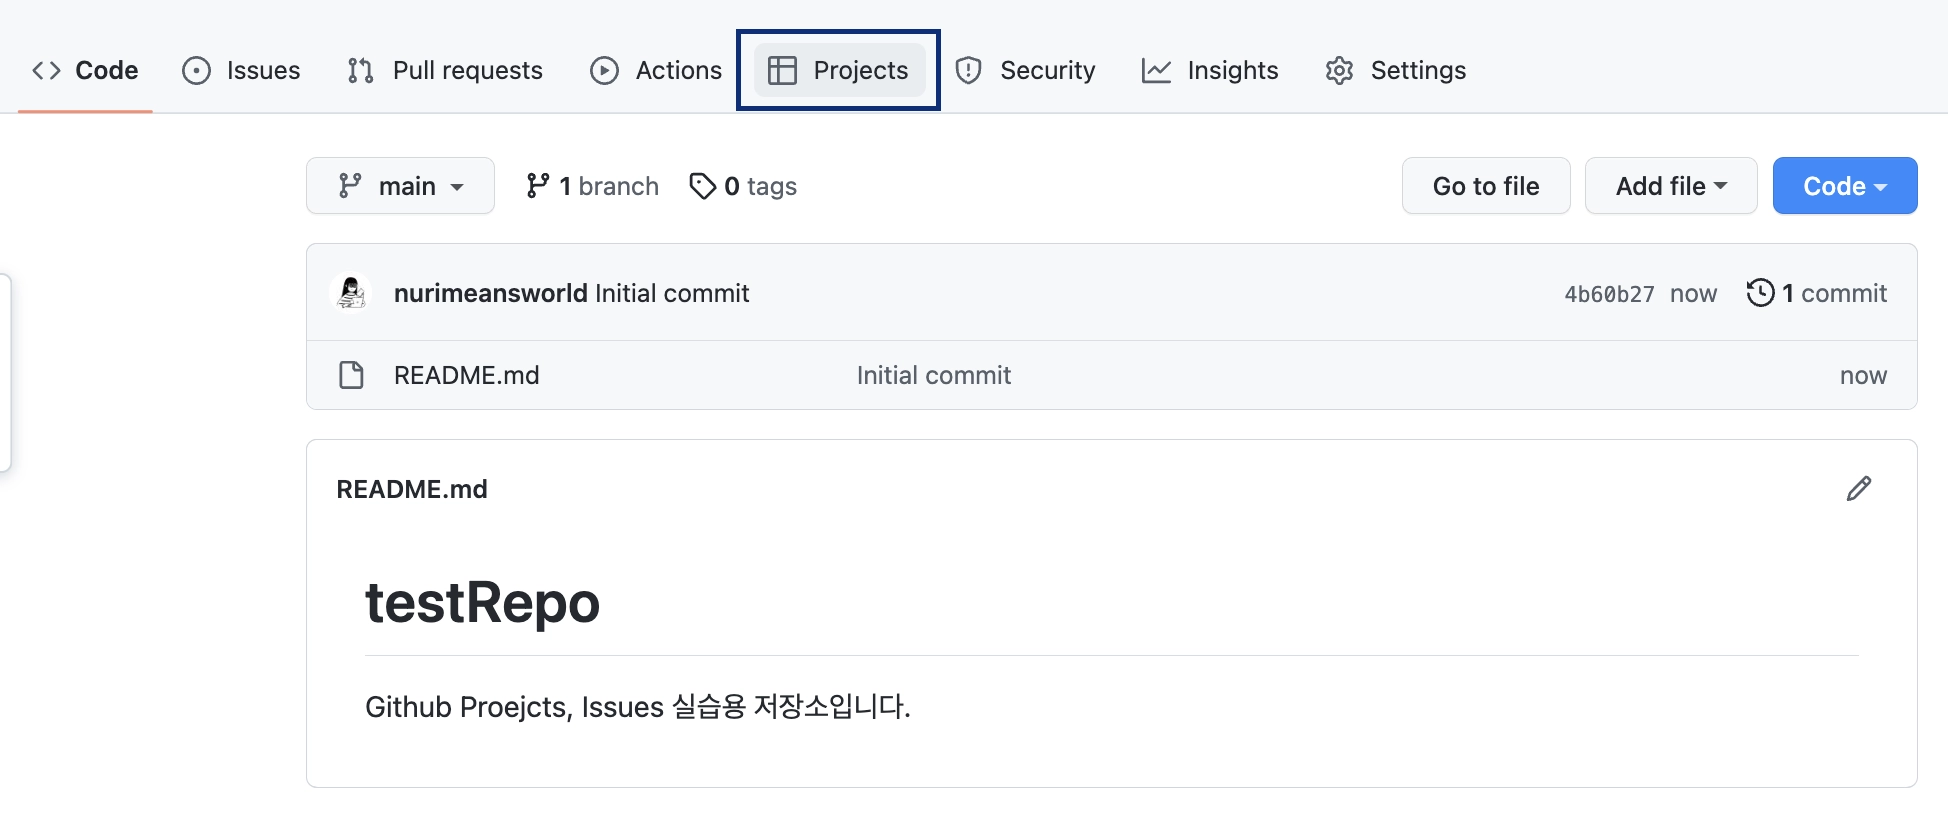Open the README.md file link
The image size is (1948, 838).
coord(466,375)
